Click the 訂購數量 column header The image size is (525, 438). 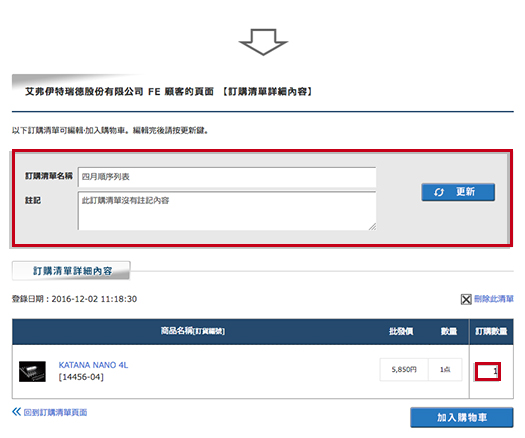coord(491,332)
